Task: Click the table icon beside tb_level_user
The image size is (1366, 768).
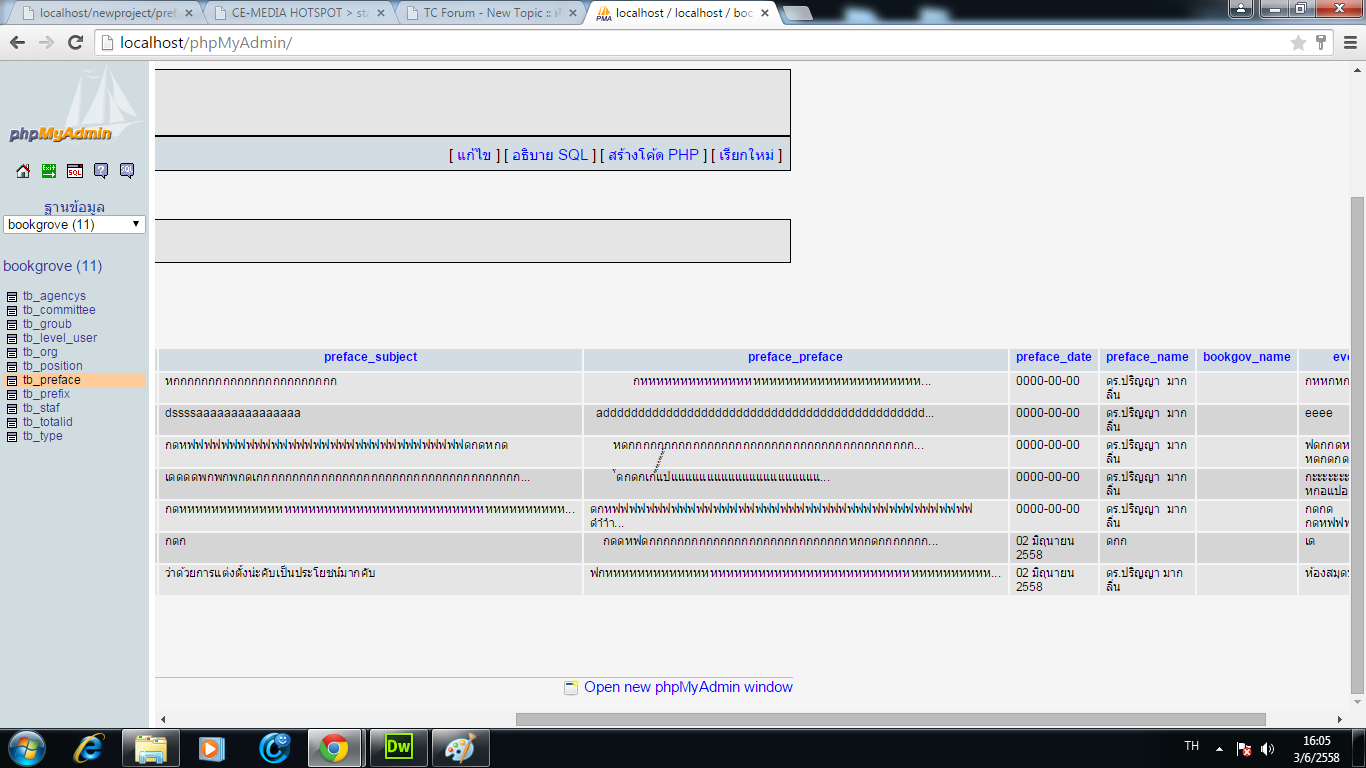Action: (12, 339)
